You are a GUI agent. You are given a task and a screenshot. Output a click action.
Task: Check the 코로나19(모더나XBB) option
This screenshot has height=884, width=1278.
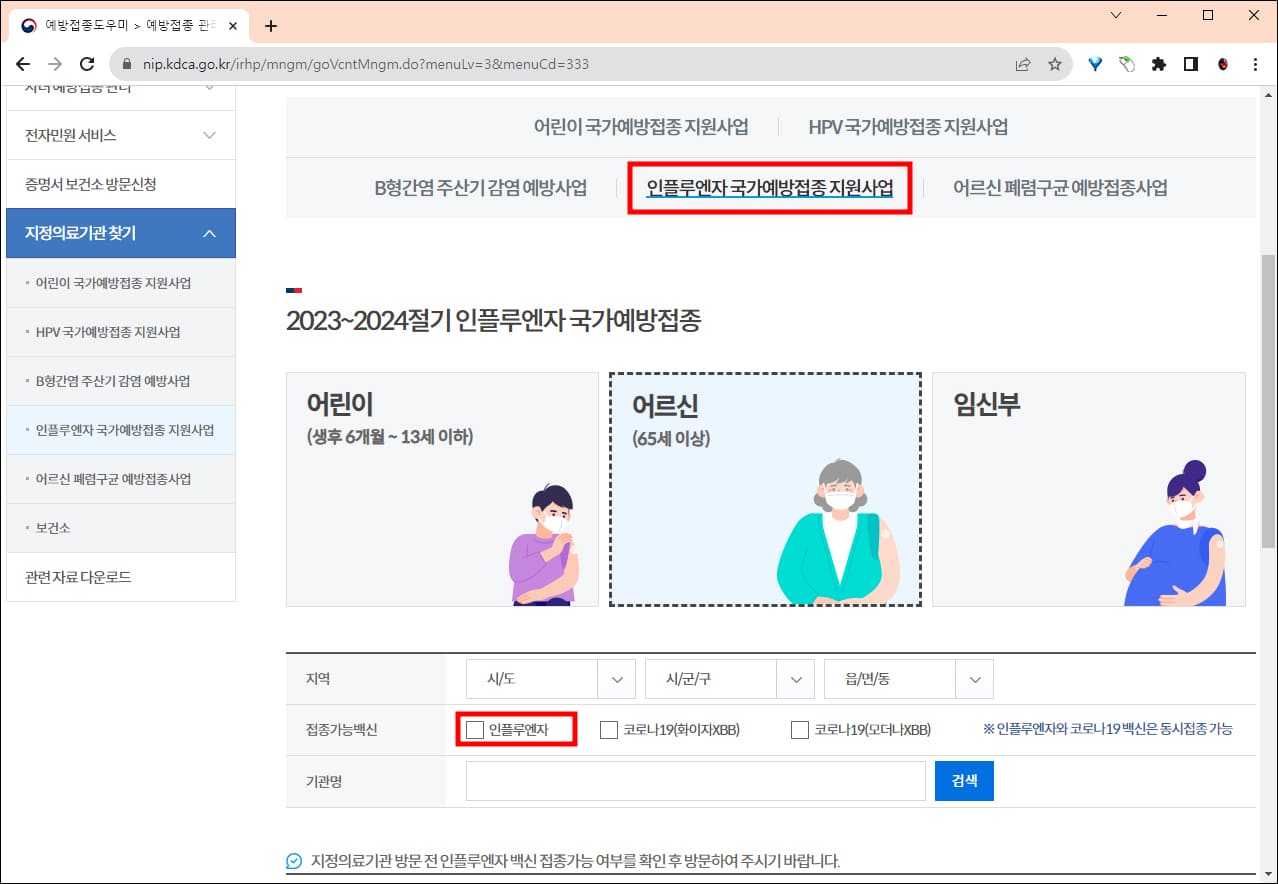(x=799, y=730)
